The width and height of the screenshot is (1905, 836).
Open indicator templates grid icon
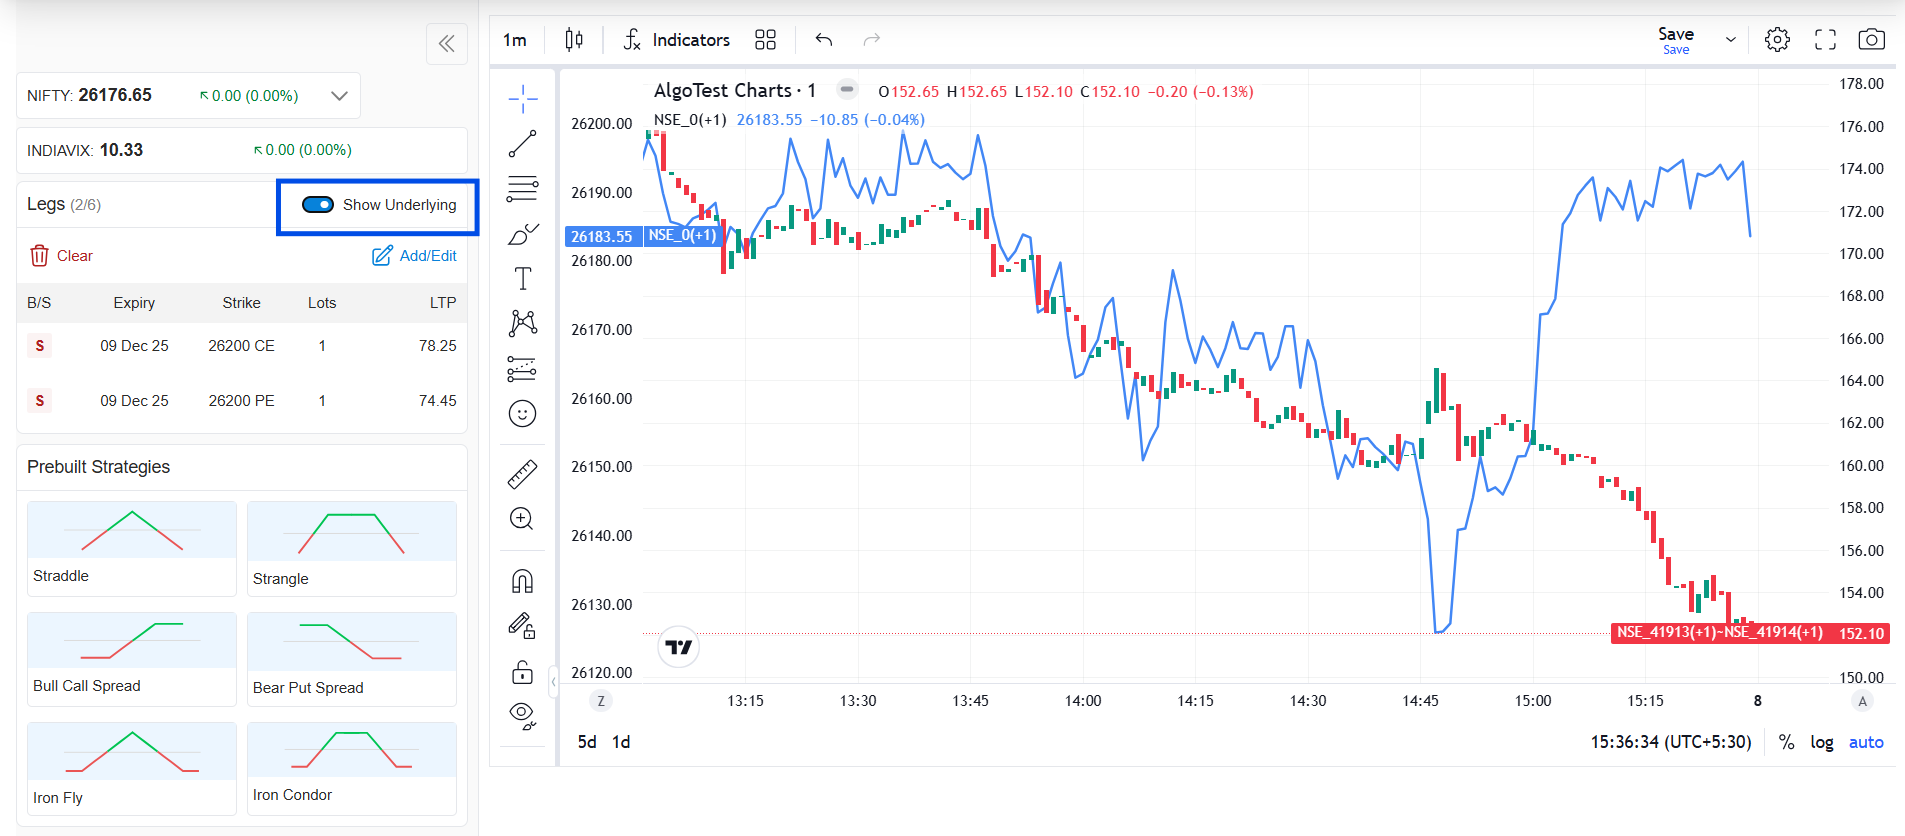pyautogui.click(x=765, y=39)
